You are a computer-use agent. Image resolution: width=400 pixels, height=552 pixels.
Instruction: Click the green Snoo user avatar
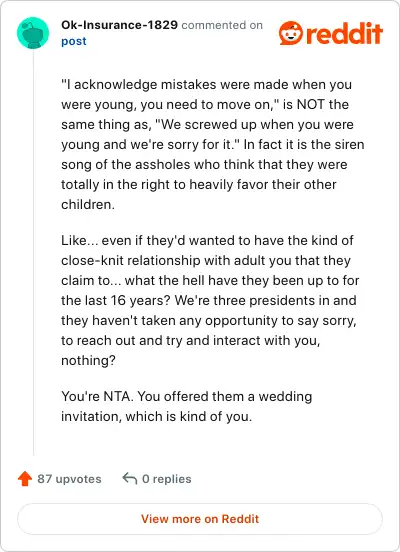tap(33, 33)
